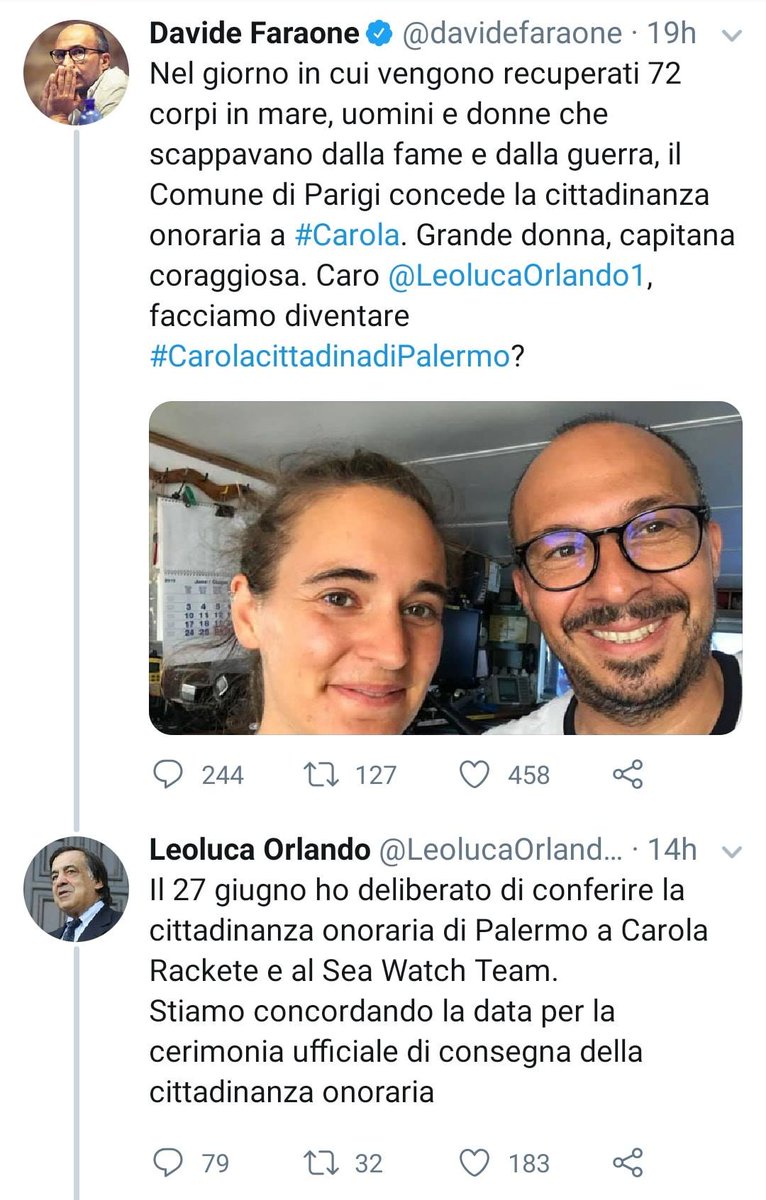The height and width of the screenshot is (1200, 766).
Task: Open the #Carola hashtag
Action: [x=348, y=235]
